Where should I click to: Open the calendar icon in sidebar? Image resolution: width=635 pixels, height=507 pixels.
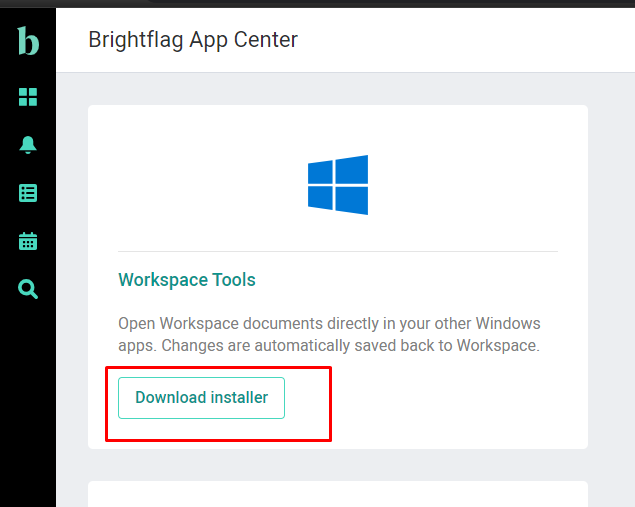(28, 241)
